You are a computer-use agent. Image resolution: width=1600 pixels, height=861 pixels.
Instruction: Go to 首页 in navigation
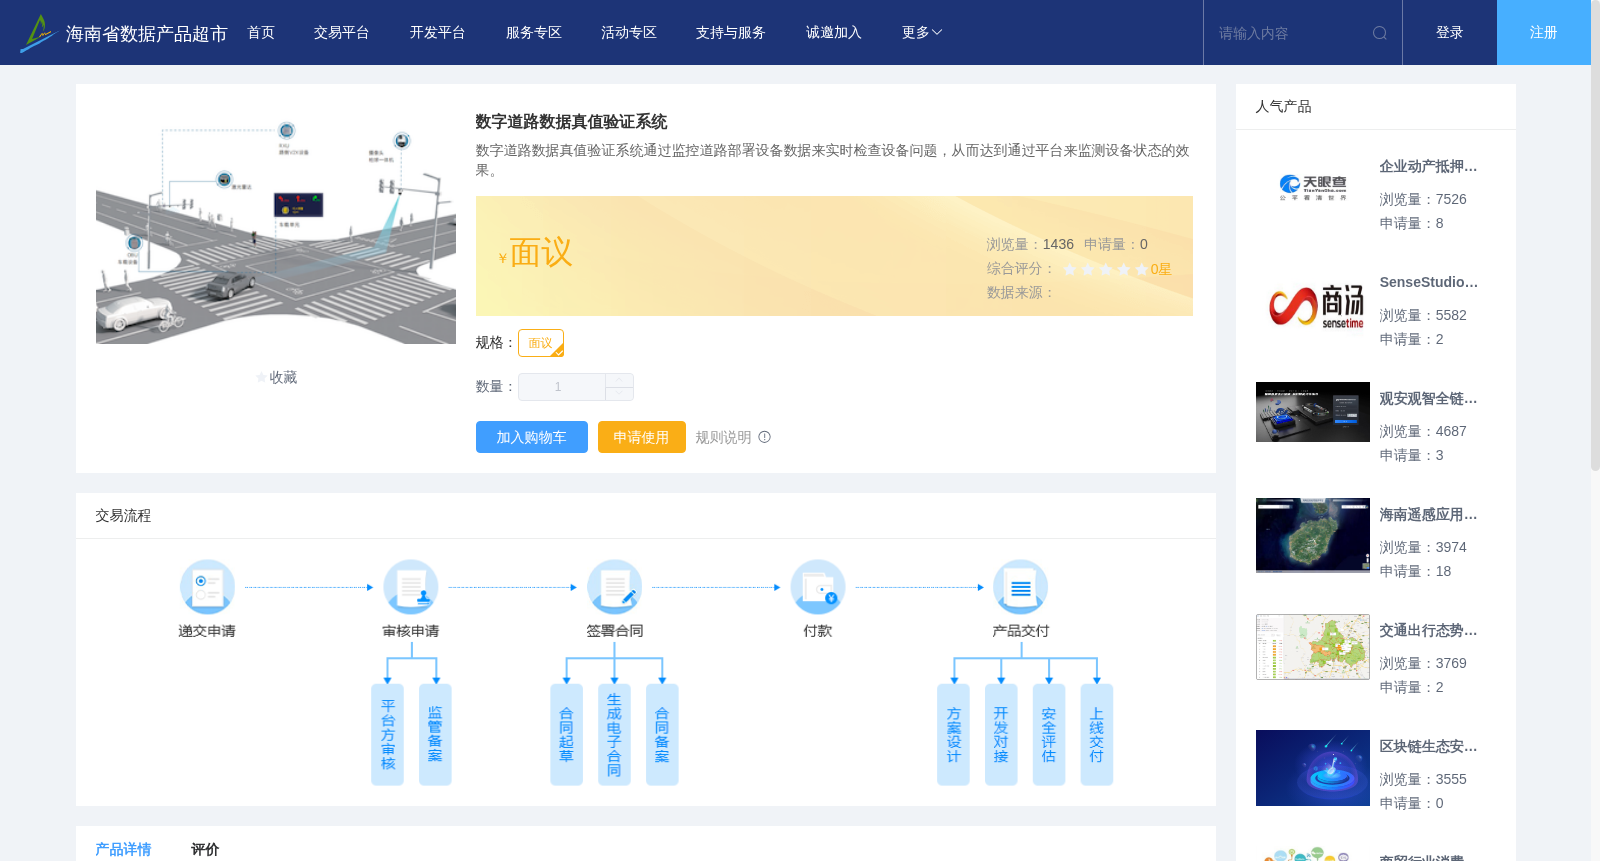point(261,33)
